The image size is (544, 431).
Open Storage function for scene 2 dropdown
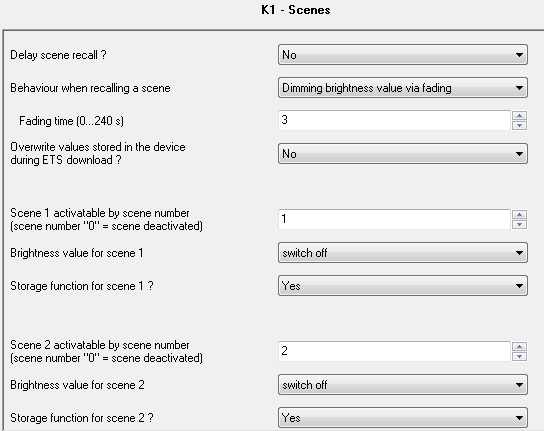[x=403, y=417]
